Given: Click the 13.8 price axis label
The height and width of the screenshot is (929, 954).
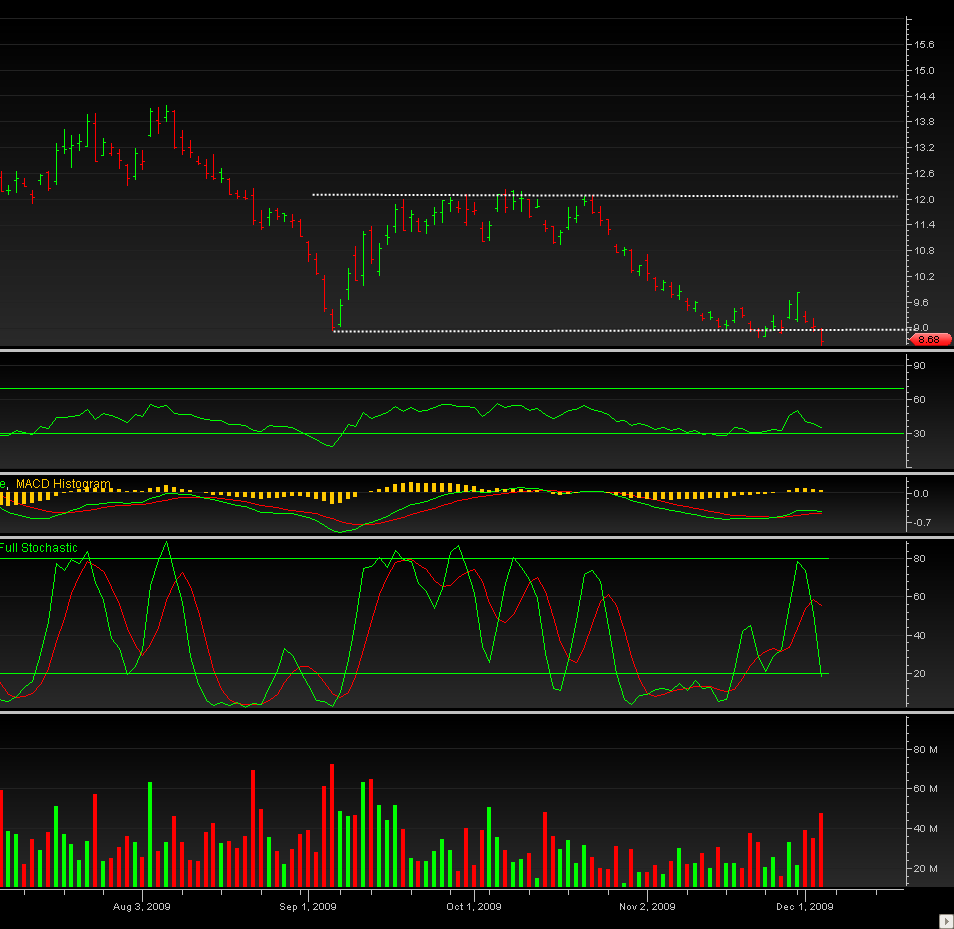Looking at the screenshot, I should [x=924, y=122].
